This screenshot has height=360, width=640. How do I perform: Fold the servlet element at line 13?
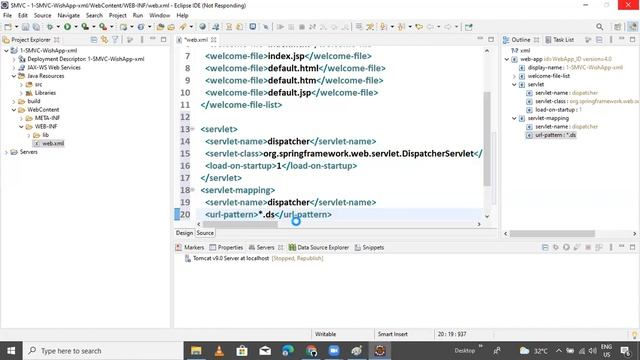(x=193, y=129)
